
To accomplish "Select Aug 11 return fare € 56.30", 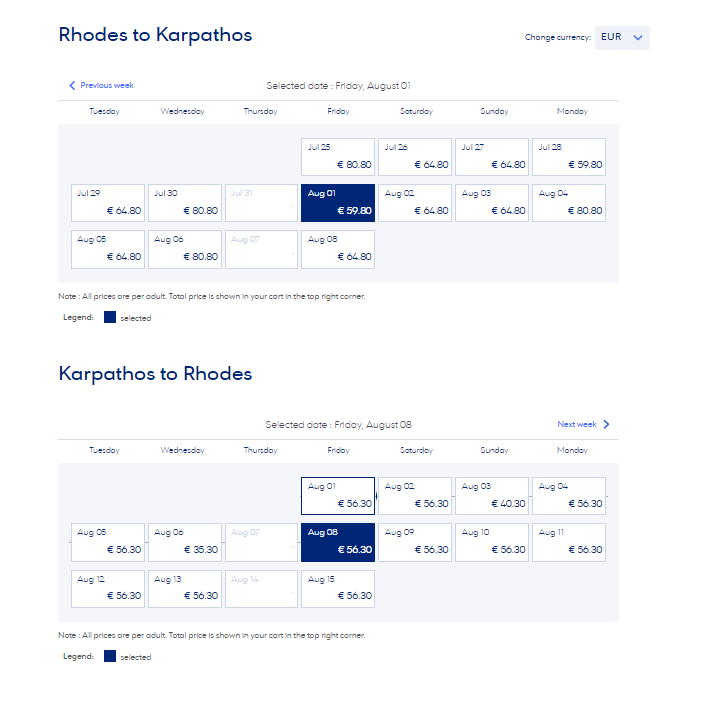I will (x=569, y=542).
